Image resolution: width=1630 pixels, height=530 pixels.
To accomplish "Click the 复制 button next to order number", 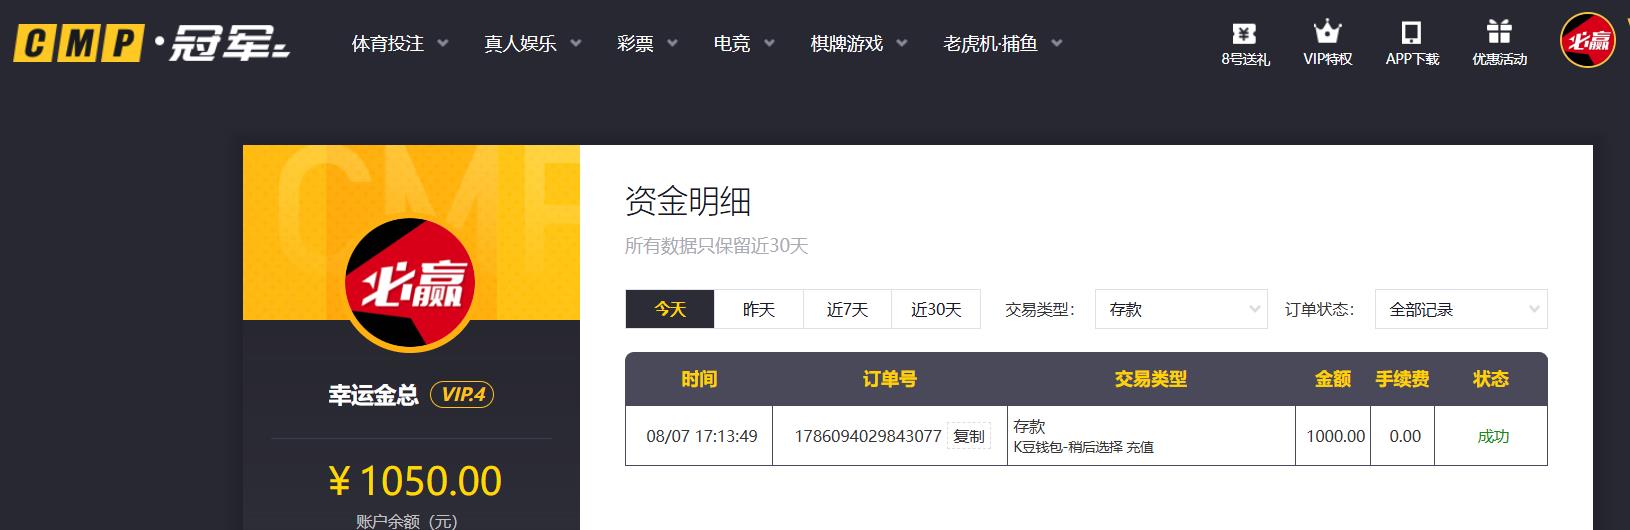I will [969, 436].
